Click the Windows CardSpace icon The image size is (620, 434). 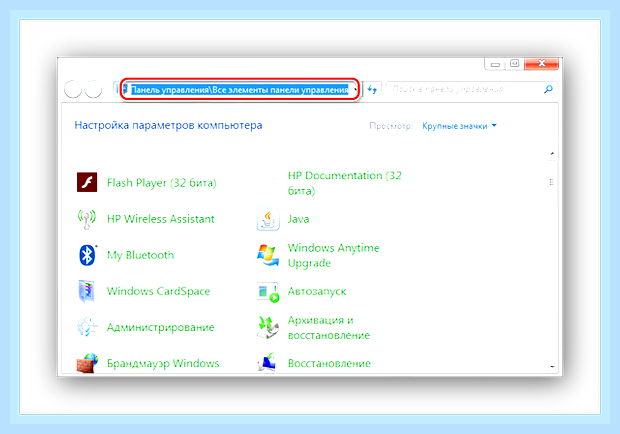[x=87, y=291]
